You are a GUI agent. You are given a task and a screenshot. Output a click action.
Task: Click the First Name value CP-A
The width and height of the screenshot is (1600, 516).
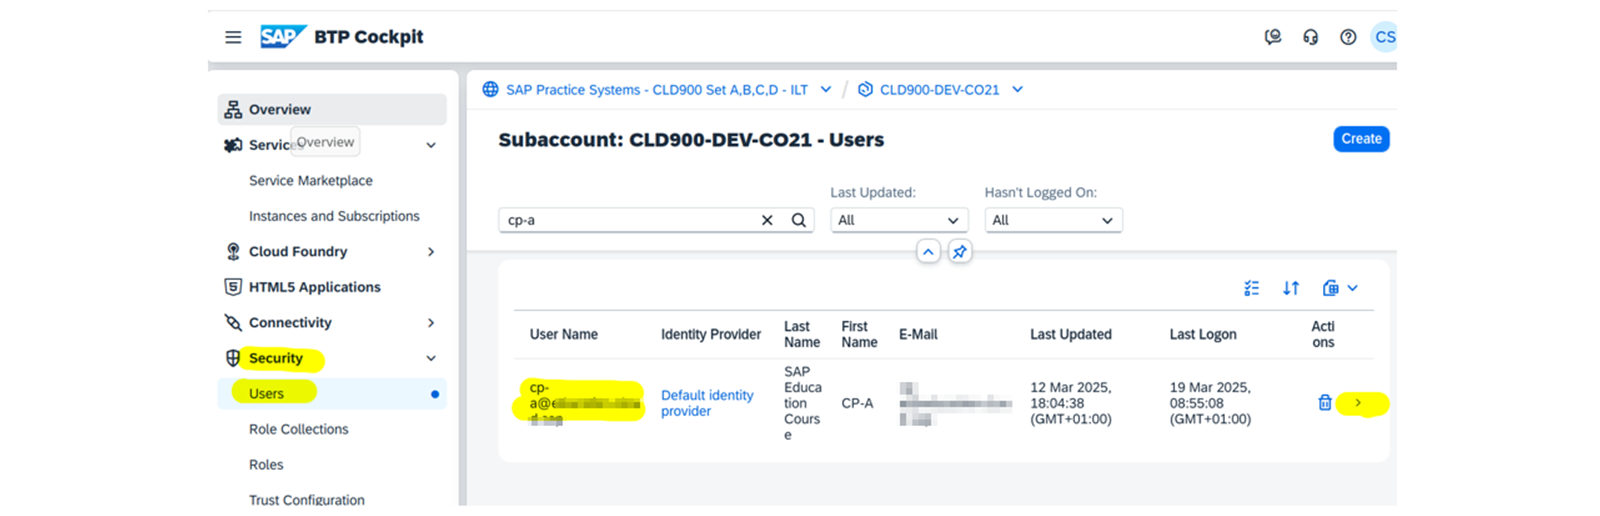pyautogui.click(x=857, y=403)
